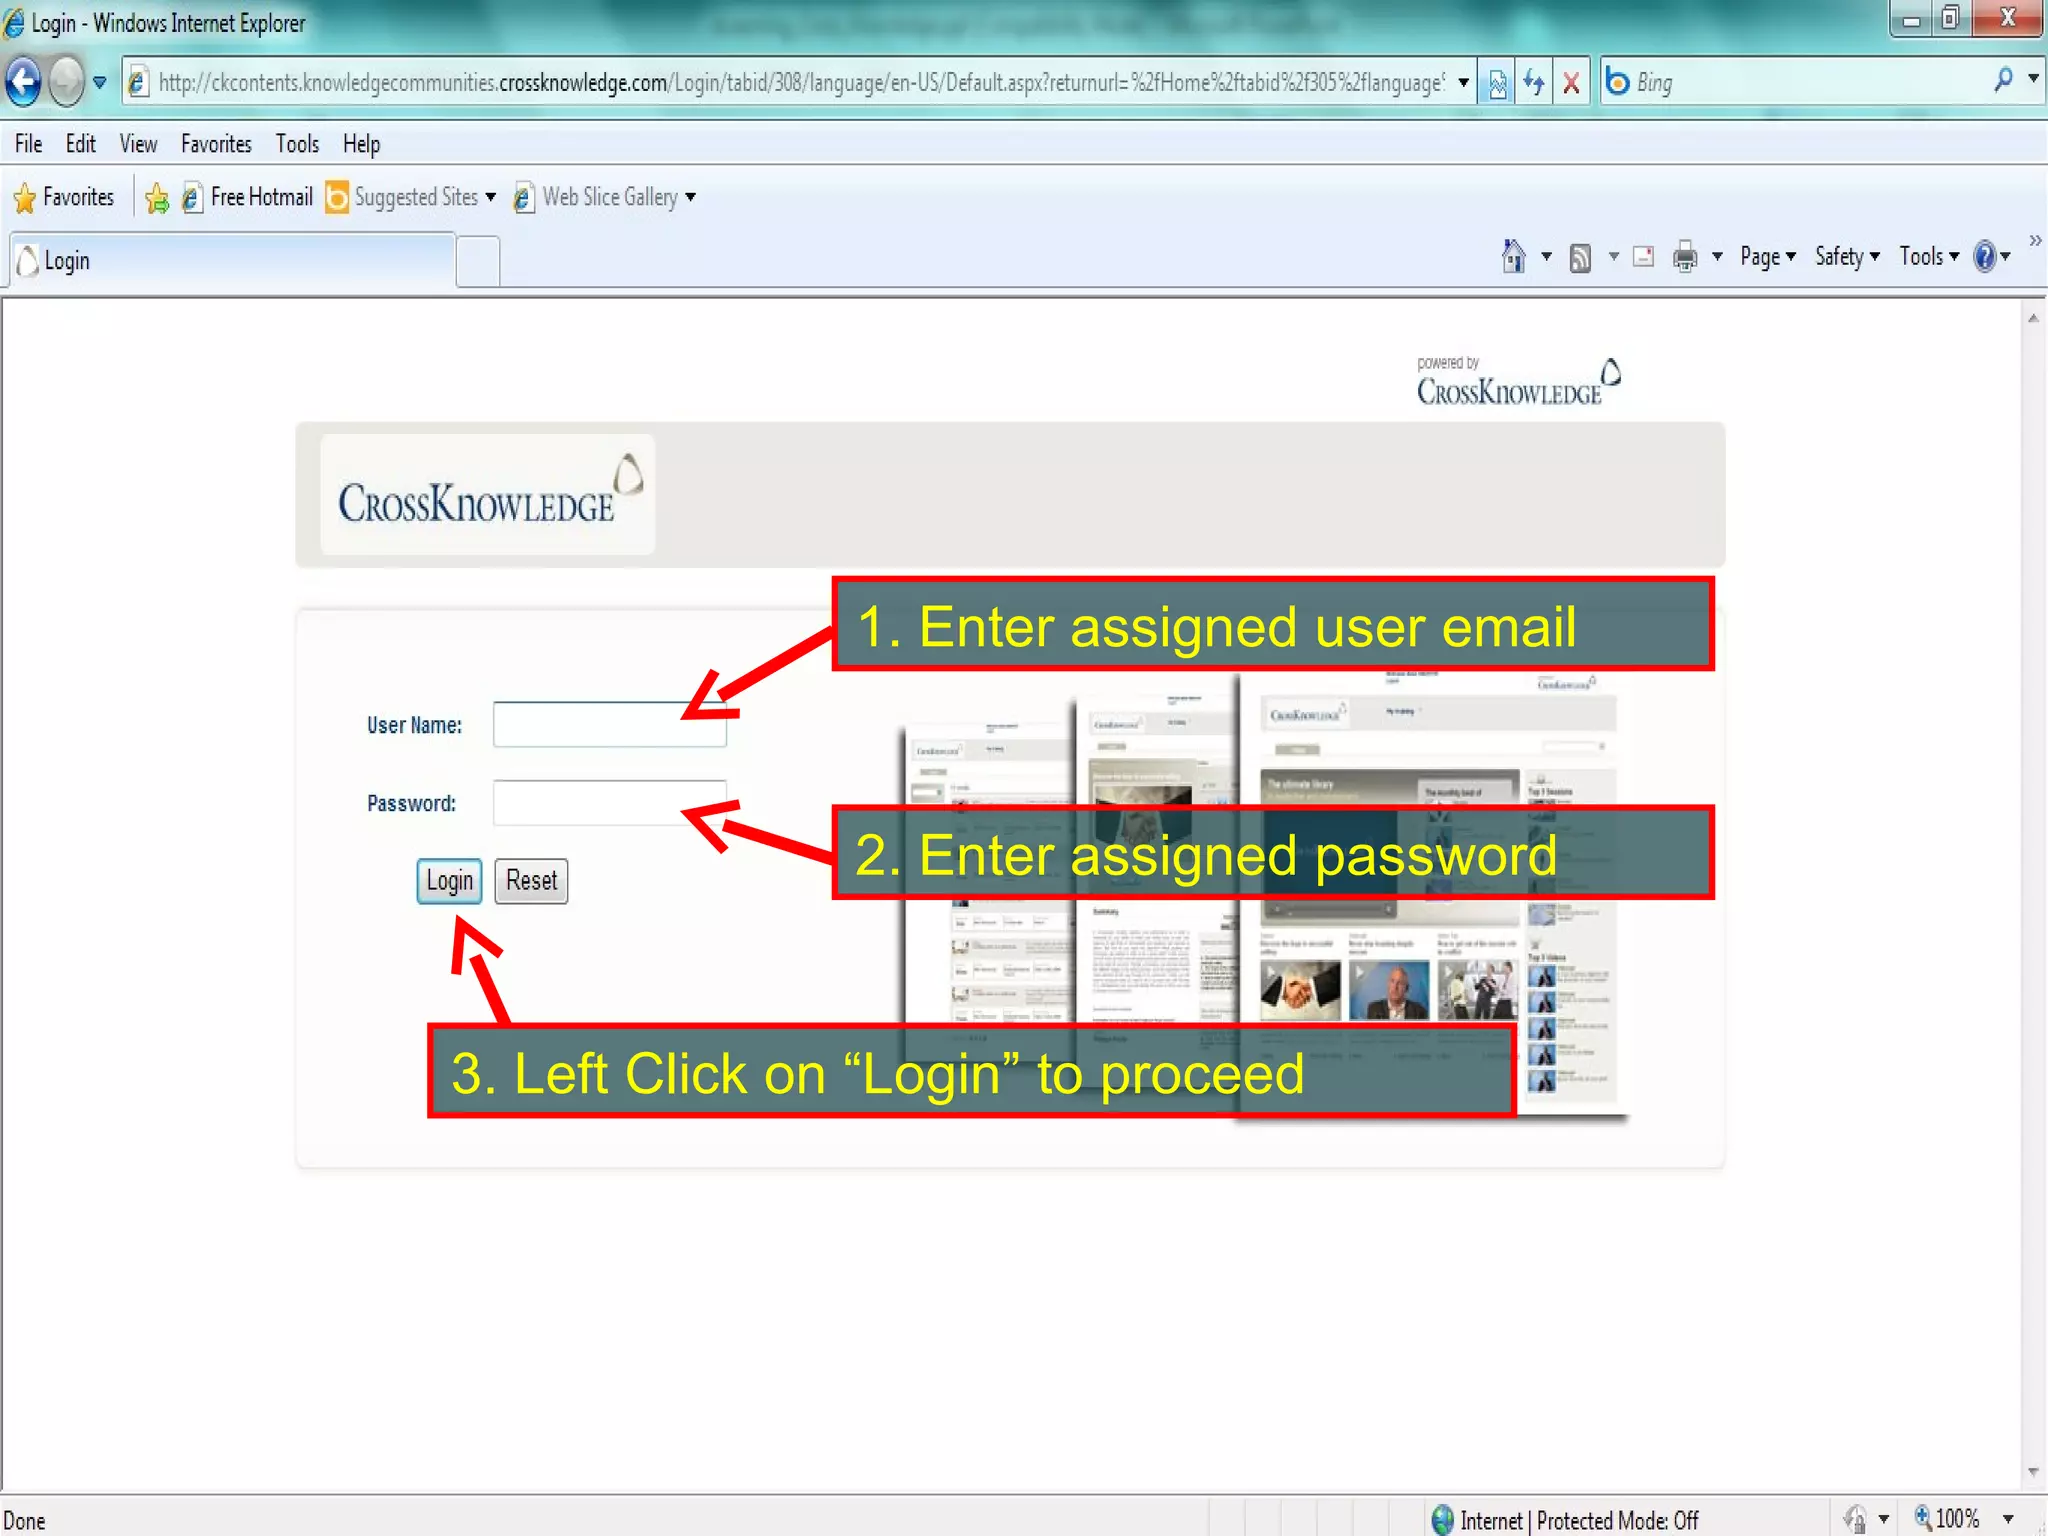
Task: Click the vertical scrollbar down arrow
Action: [2033, 1472]
